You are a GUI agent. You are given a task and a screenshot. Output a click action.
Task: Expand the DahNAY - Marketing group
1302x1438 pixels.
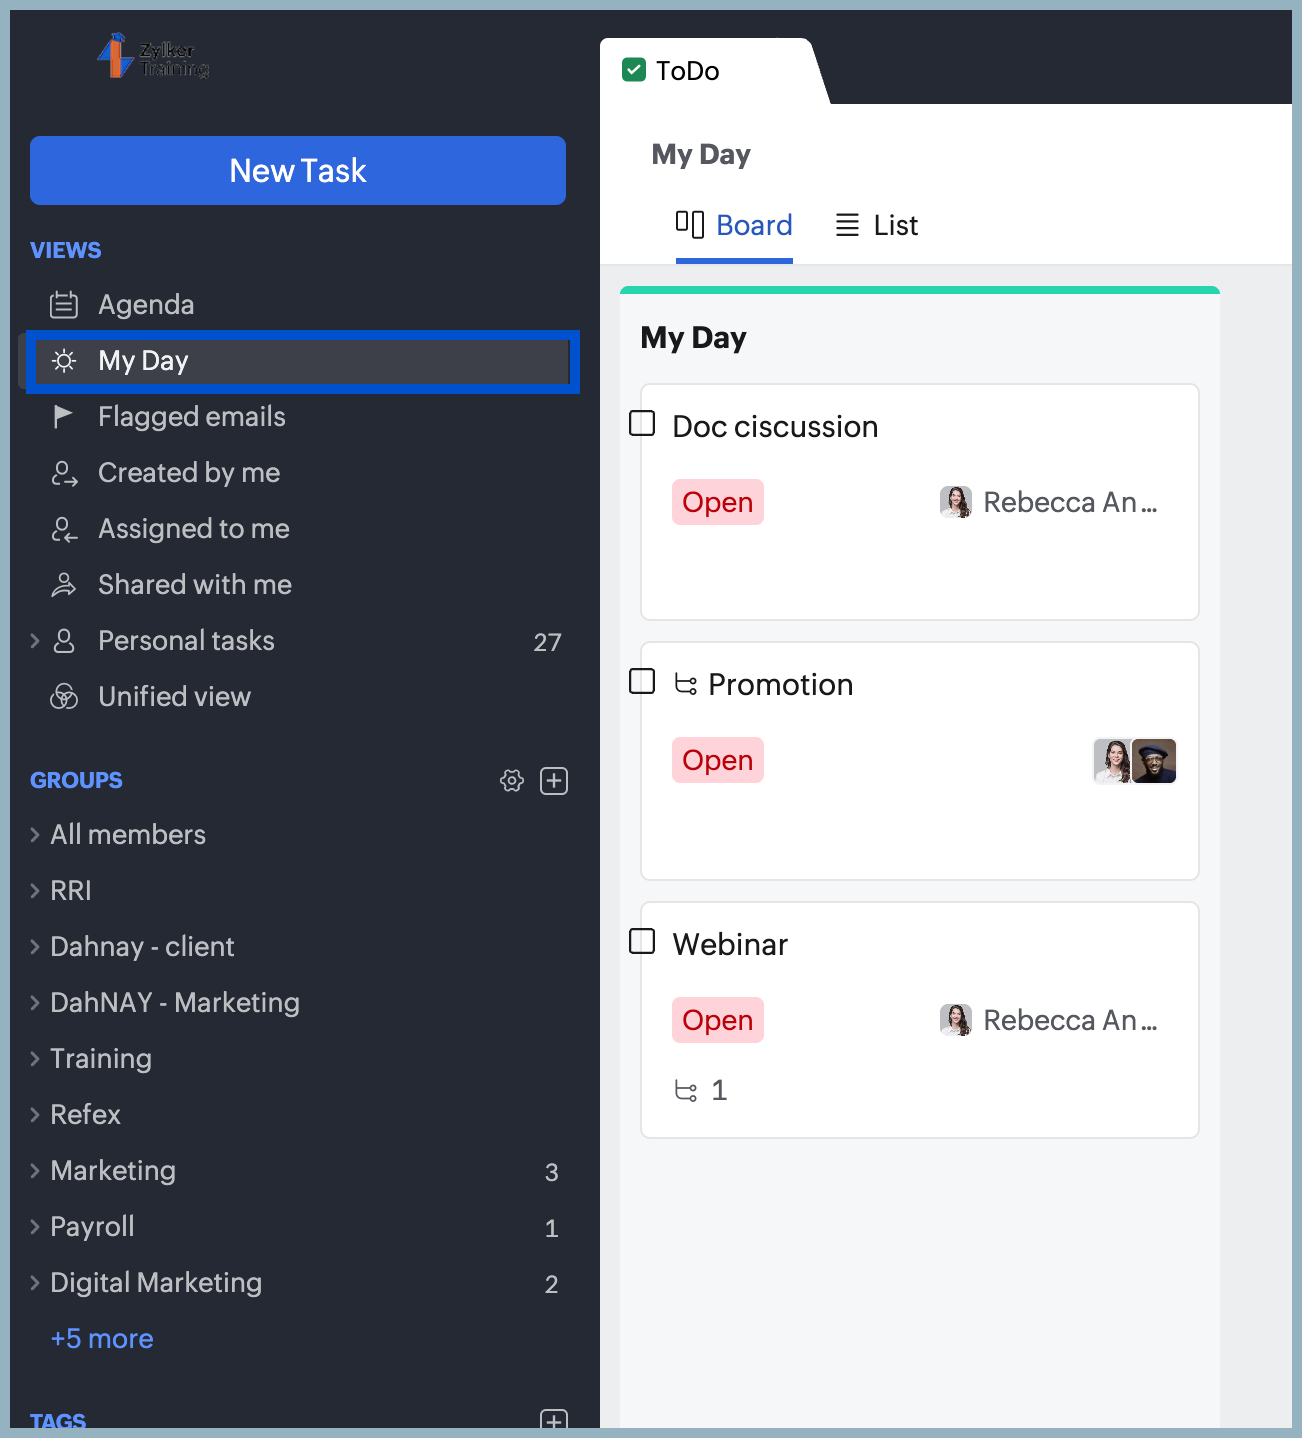(35, 1003)
